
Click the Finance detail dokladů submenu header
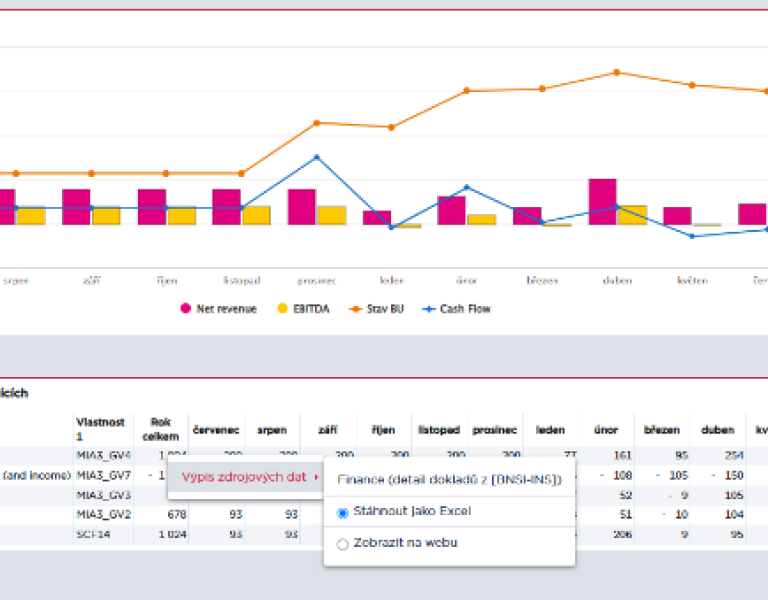tap(449, 480)
